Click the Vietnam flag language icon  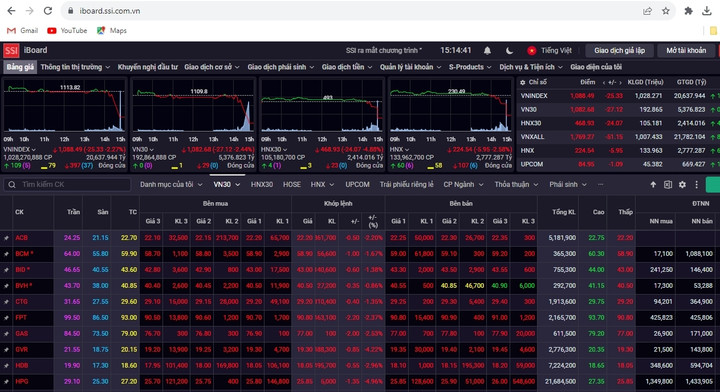[532, 50]
